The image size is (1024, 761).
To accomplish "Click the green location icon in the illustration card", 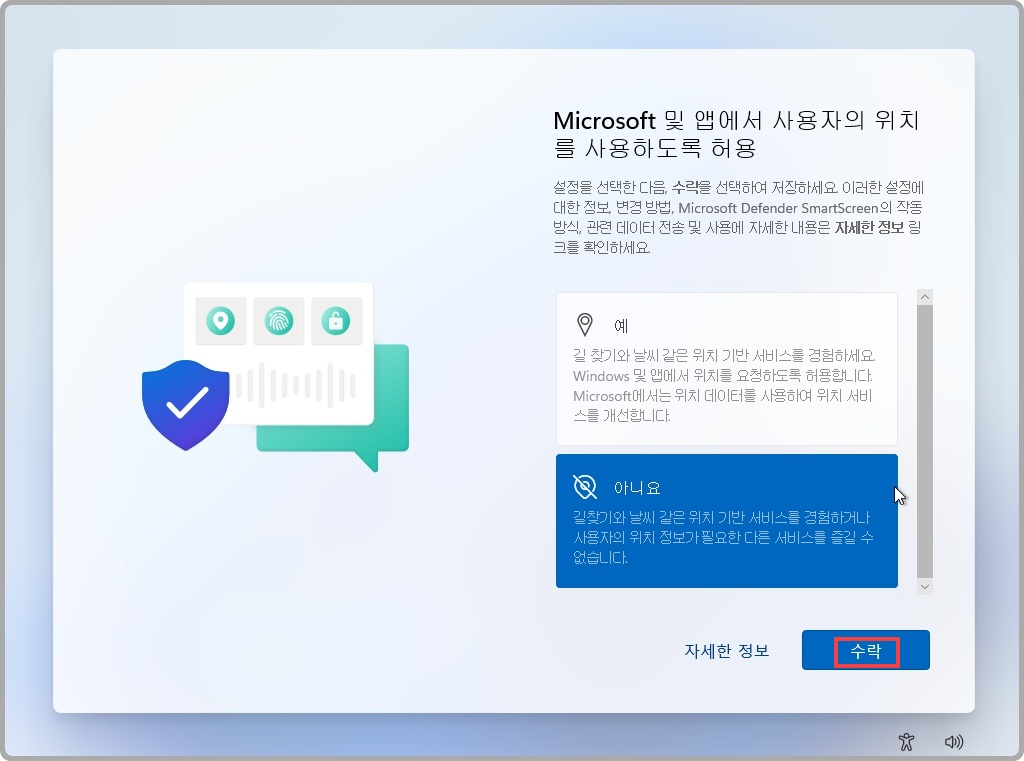I will tap(220, 321).
